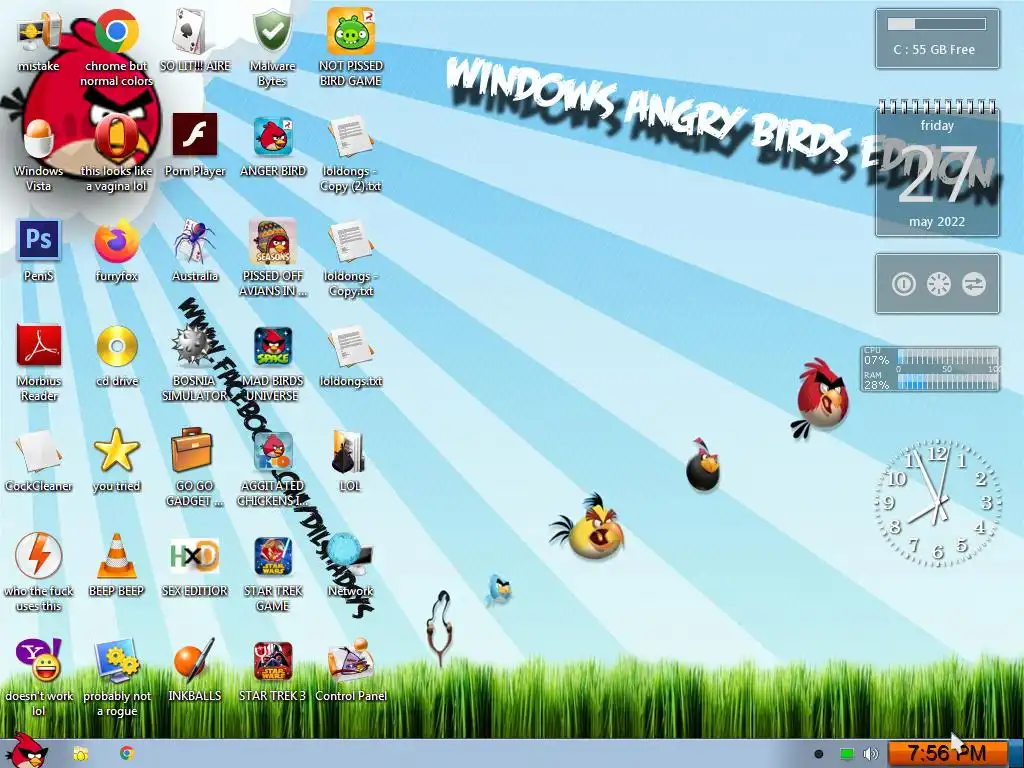The image size is (1024, 768).
Task: Open the 'SO LIT!!! AIRE' card game
Action: point(195,31)
